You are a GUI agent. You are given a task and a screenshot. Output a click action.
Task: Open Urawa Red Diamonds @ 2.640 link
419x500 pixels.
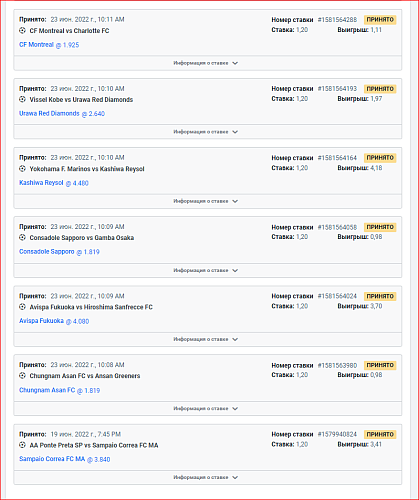[x=62, y=114]
